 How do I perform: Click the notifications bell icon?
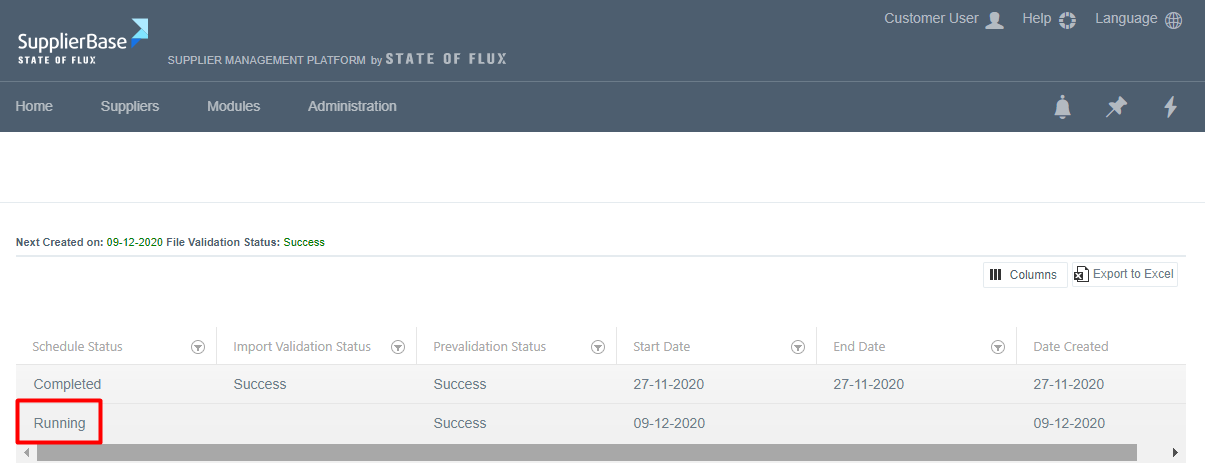tap(1062, 107)
